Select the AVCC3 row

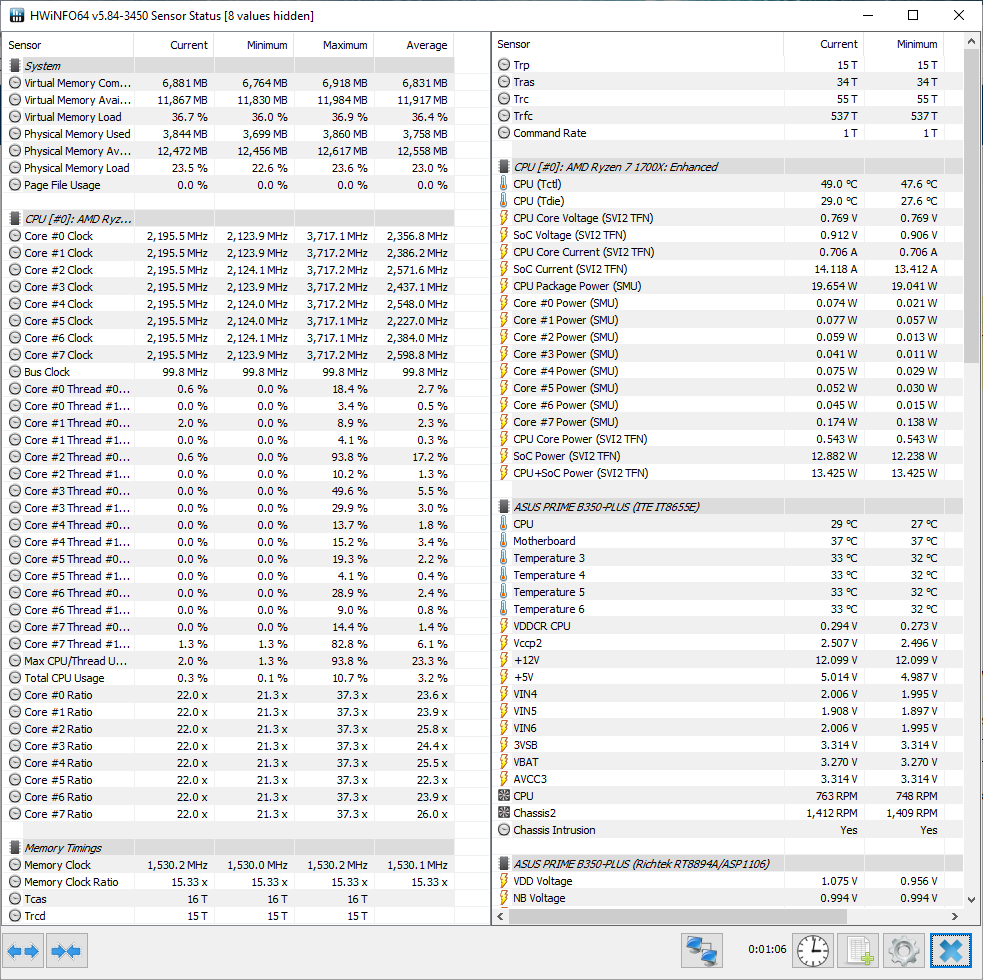(728, 779)
